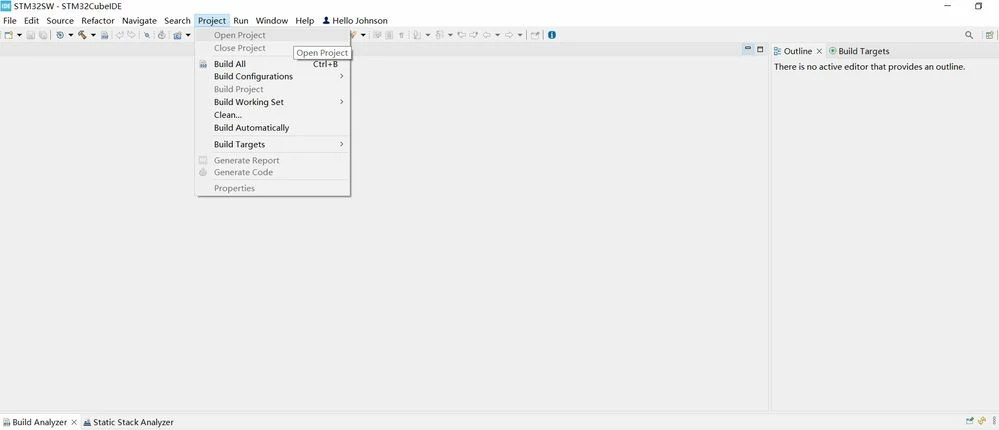This screenshot has height=430, width=999.
Task: Choose Build All from the Project menu
Action: point(273,64)
